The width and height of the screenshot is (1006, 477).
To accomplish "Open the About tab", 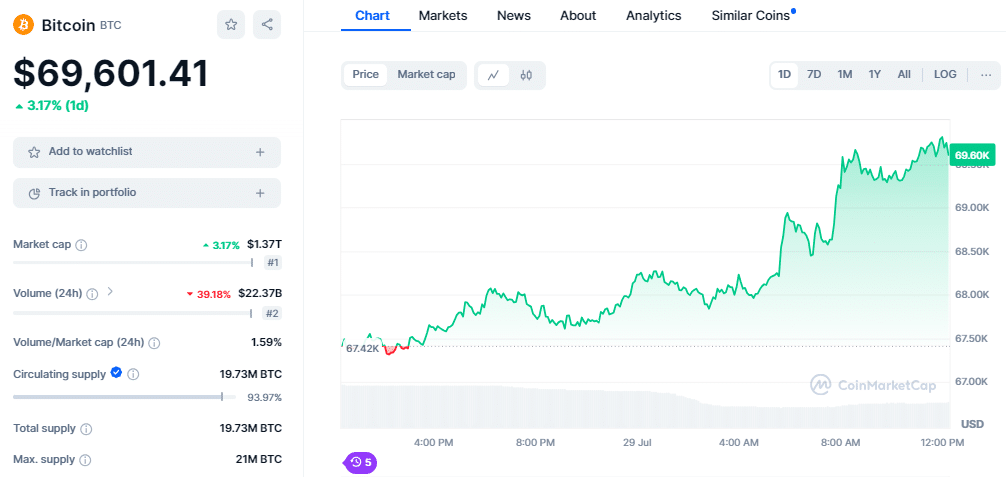I will click(578, 15).
